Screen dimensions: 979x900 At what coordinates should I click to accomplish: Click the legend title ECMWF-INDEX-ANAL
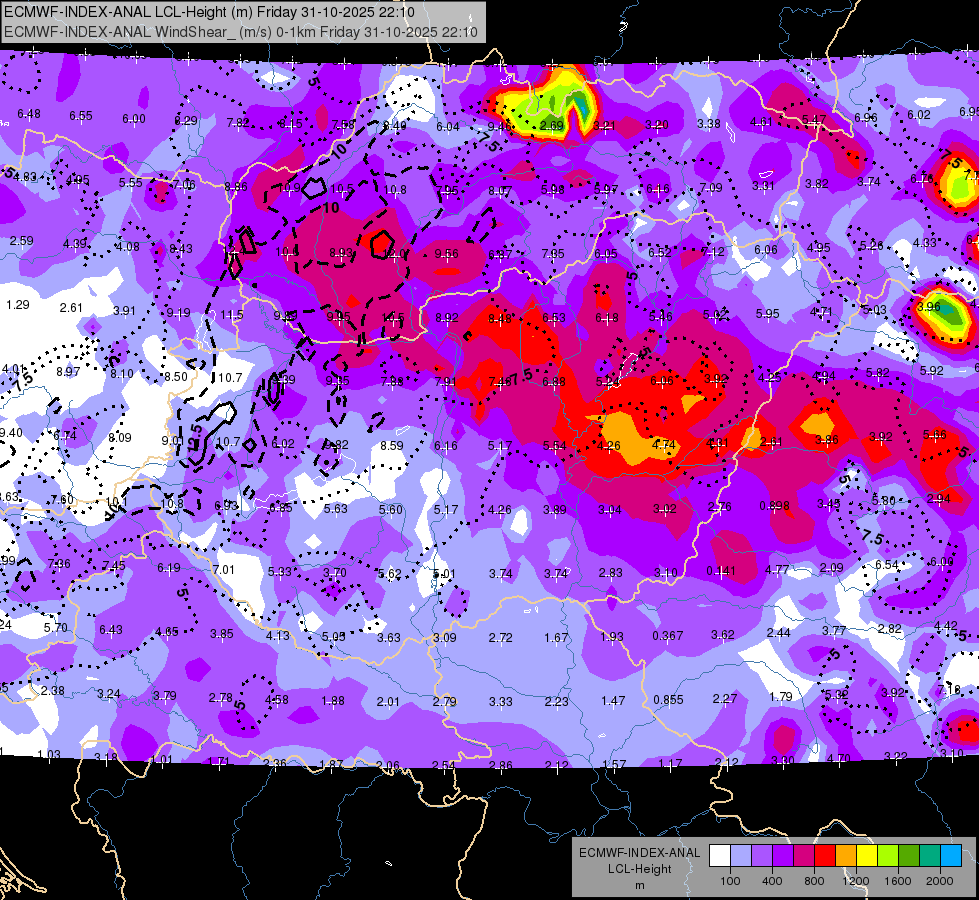(639, 853)
